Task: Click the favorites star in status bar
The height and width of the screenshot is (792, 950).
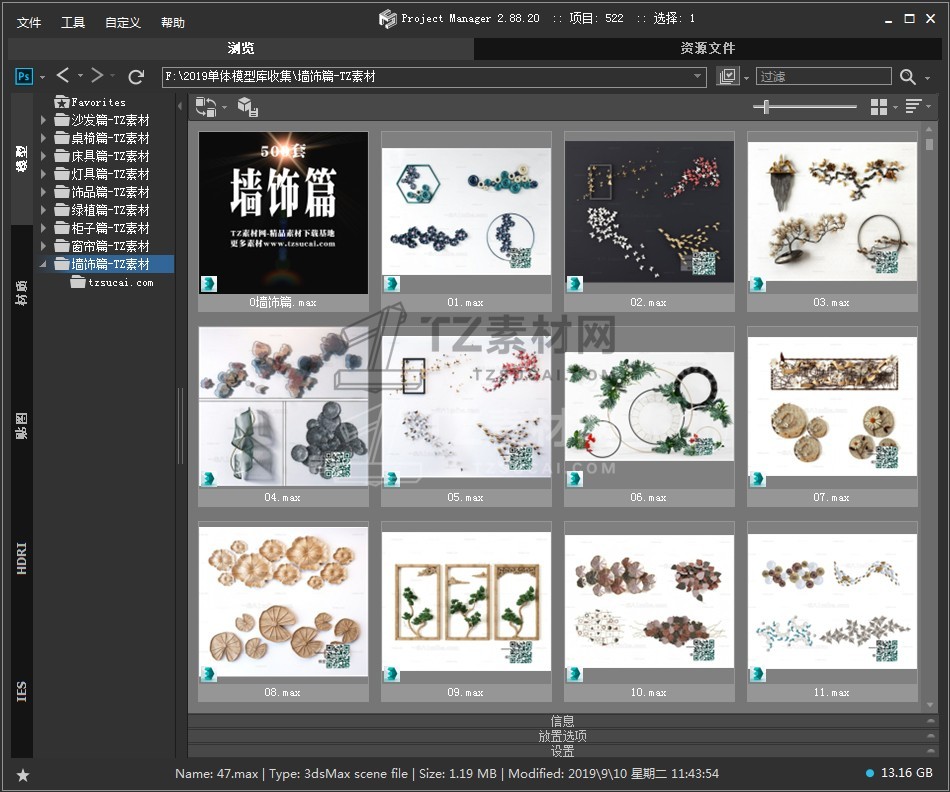Action: (23, 774)
